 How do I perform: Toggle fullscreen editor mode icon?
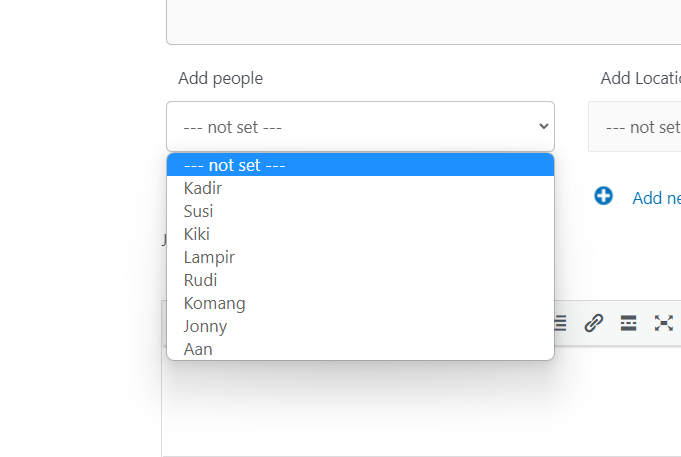click(664, 323)
